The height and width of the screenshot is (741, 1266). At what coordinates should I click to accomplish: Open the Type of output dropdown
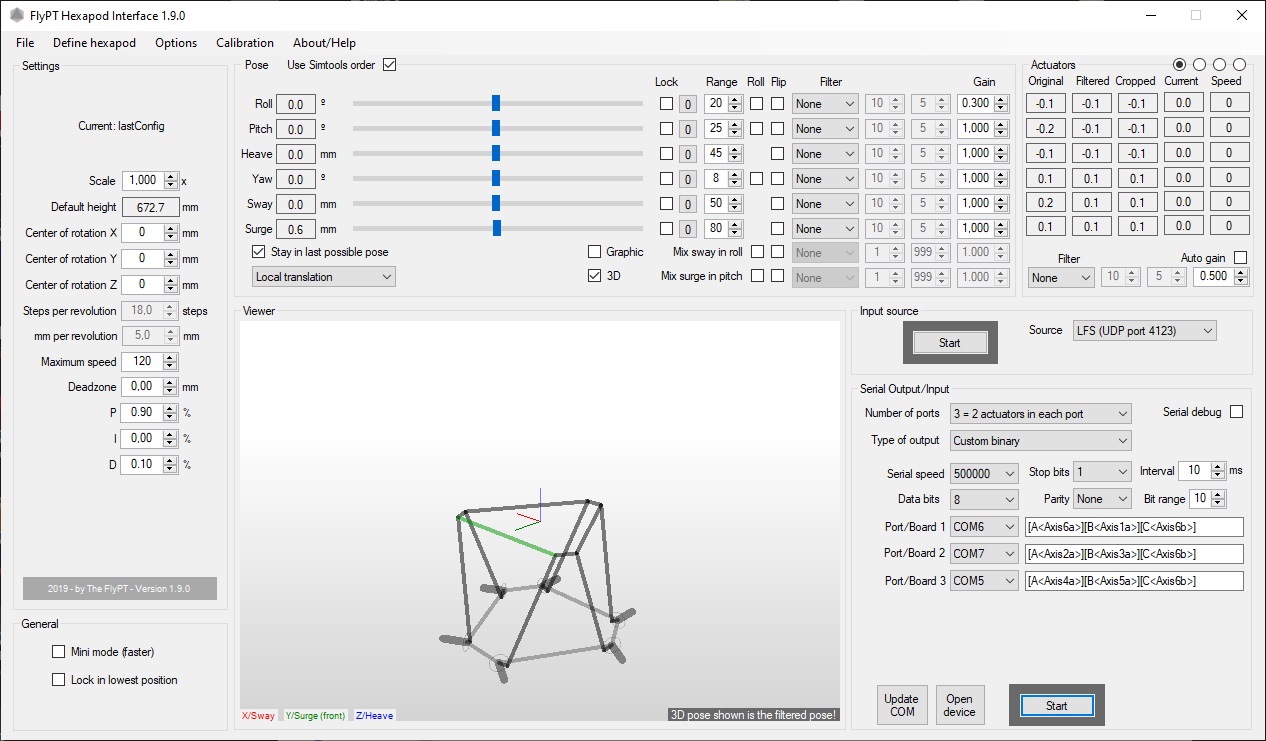click(1040, 441)
